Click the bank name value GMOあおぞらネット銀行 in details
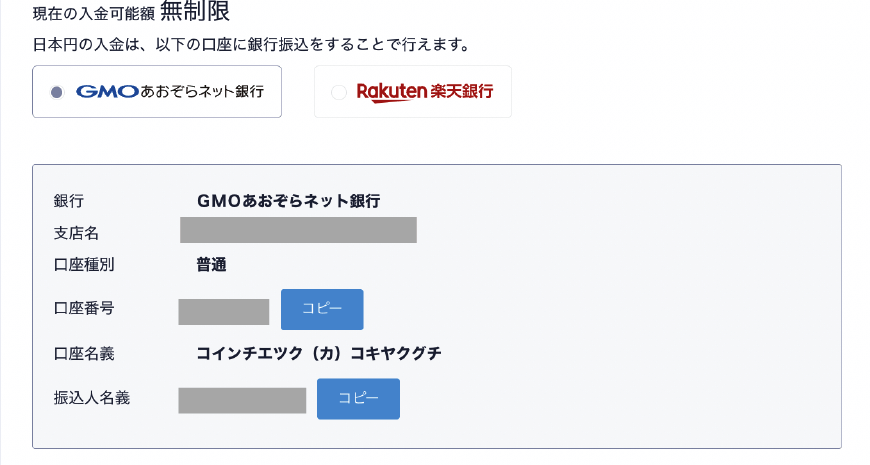Screen dimensions: 870x465 (x=289, y=201)
